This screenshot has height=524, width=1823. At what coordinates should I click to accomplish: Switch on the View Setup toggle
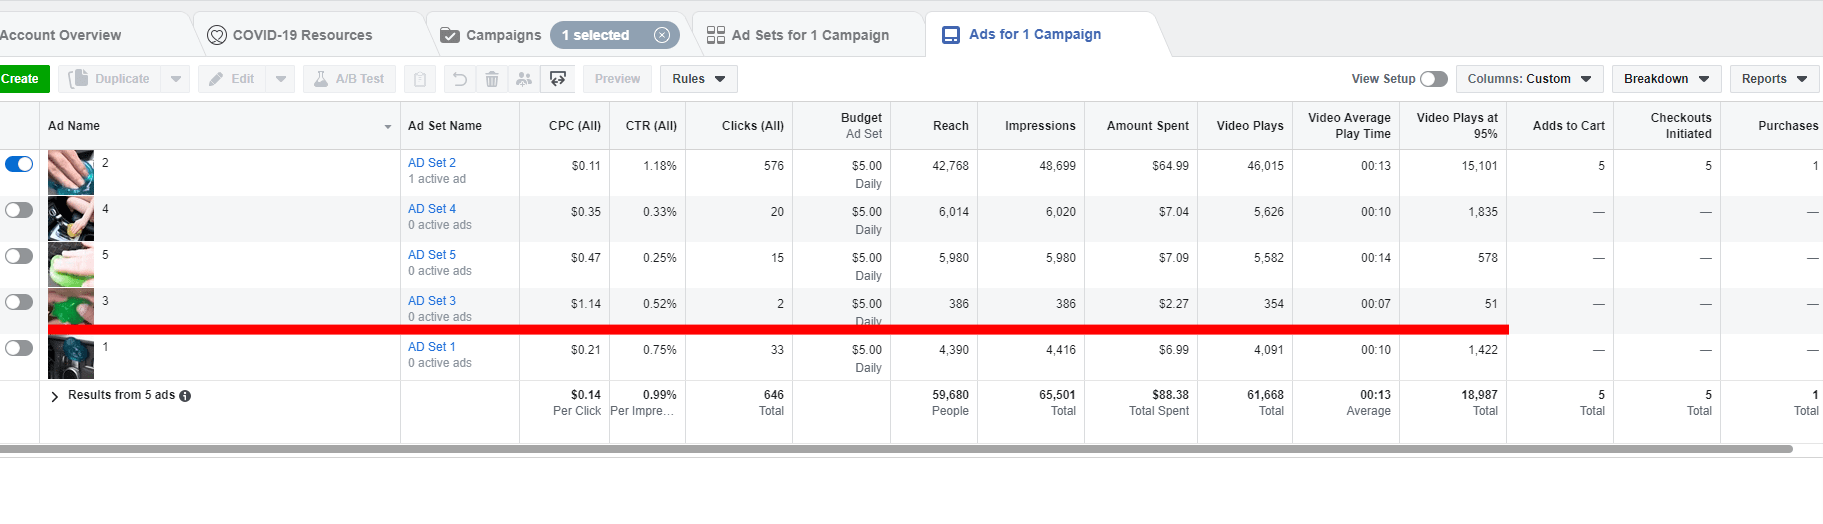pyautogui.click(x=1433, y=79)
